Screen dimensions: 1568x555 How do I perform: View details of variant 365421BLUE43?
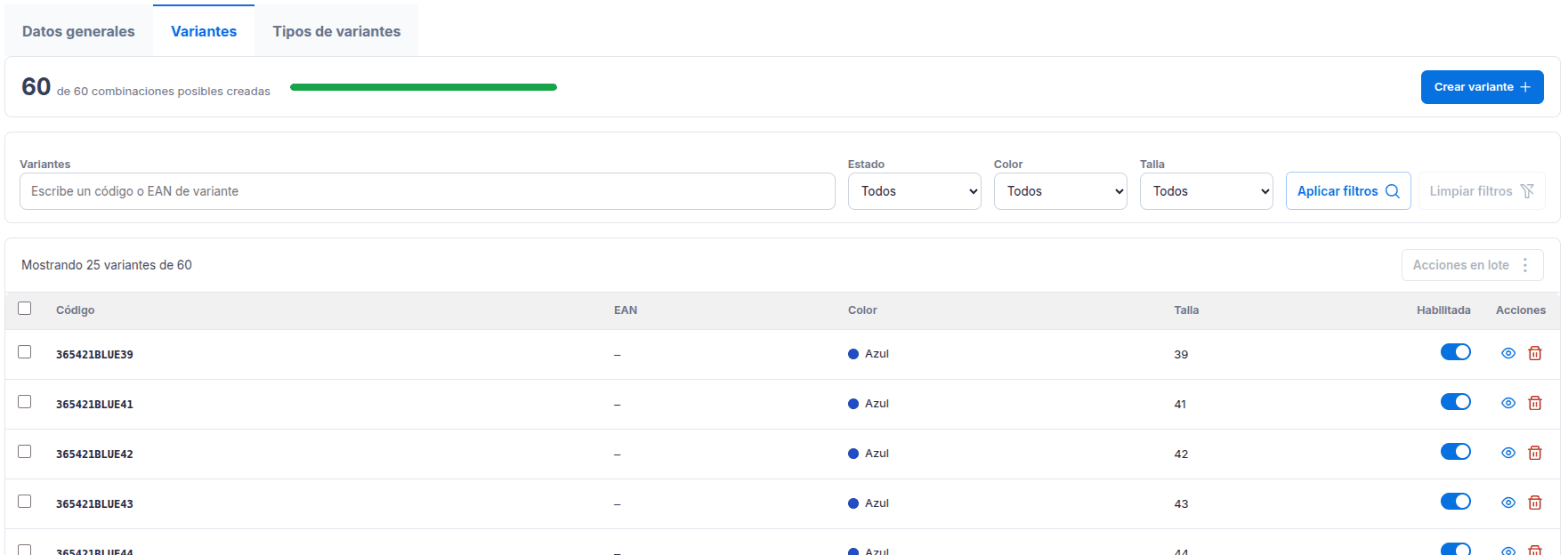click(1508, 503)
